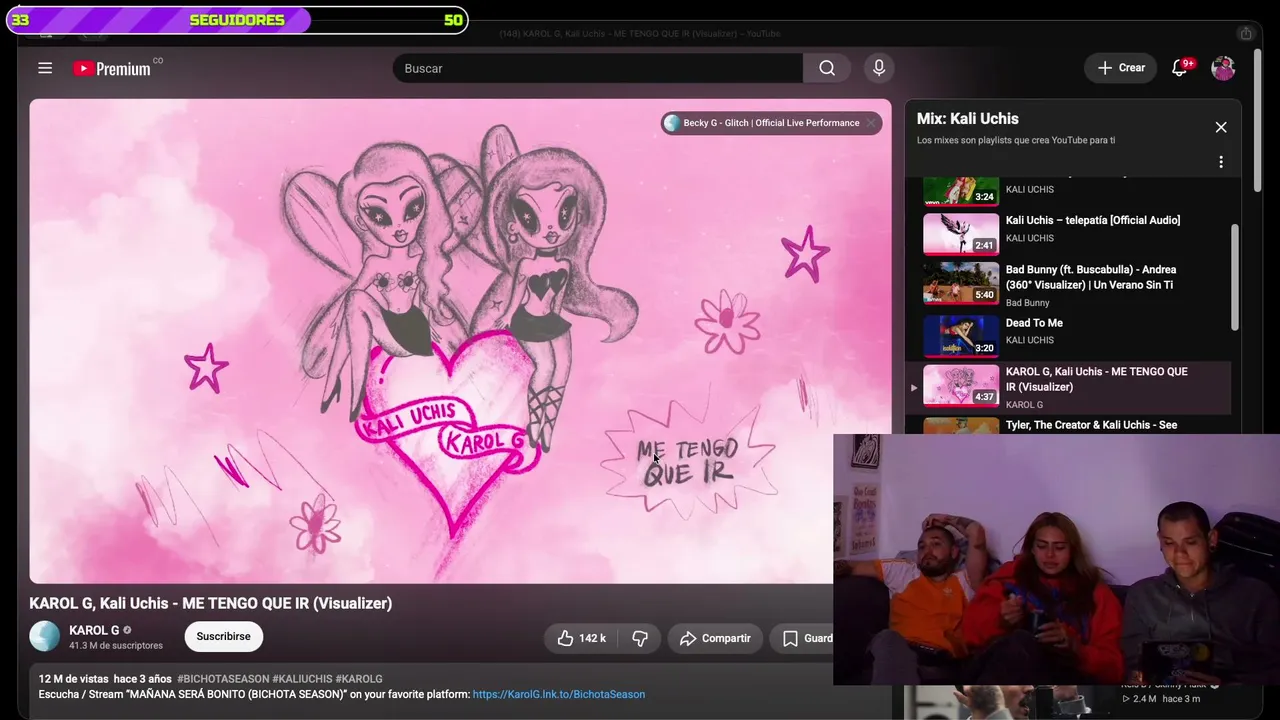Go to YouTube Premium home via logo
1280x720 pixels.
[x=112, y=68]
